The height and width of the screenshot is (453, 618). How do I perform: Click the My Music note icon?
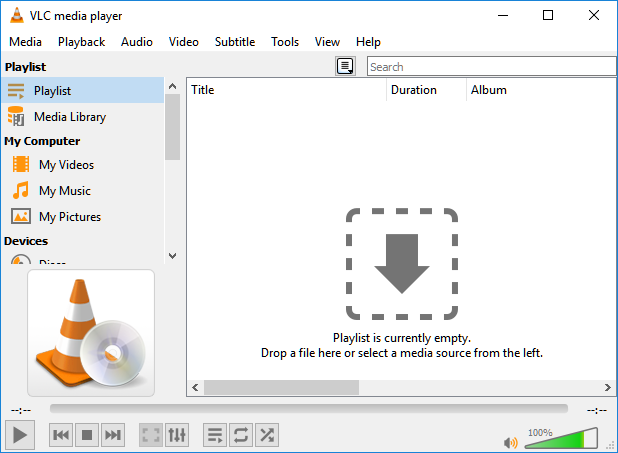point(21,190)
